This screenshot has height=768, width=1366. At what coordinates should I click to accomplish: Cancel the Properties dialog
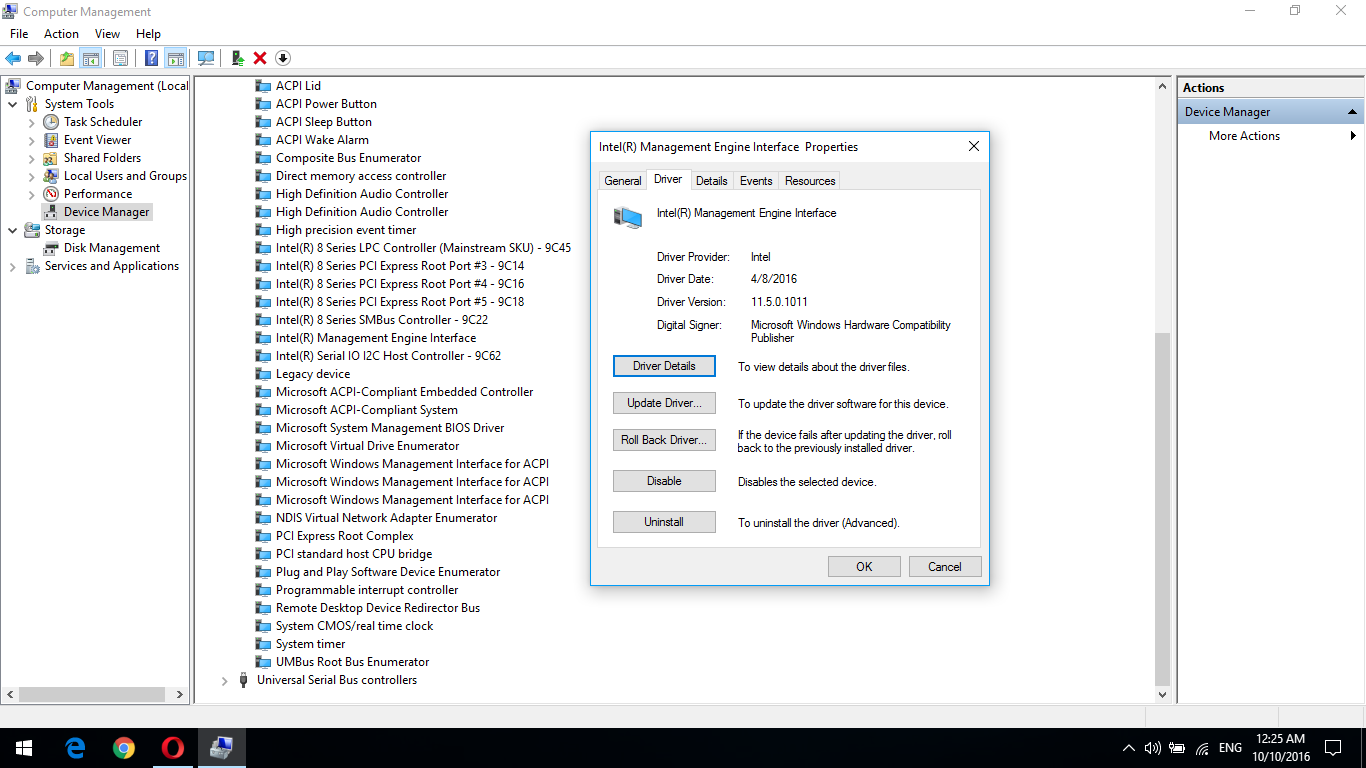945,566
